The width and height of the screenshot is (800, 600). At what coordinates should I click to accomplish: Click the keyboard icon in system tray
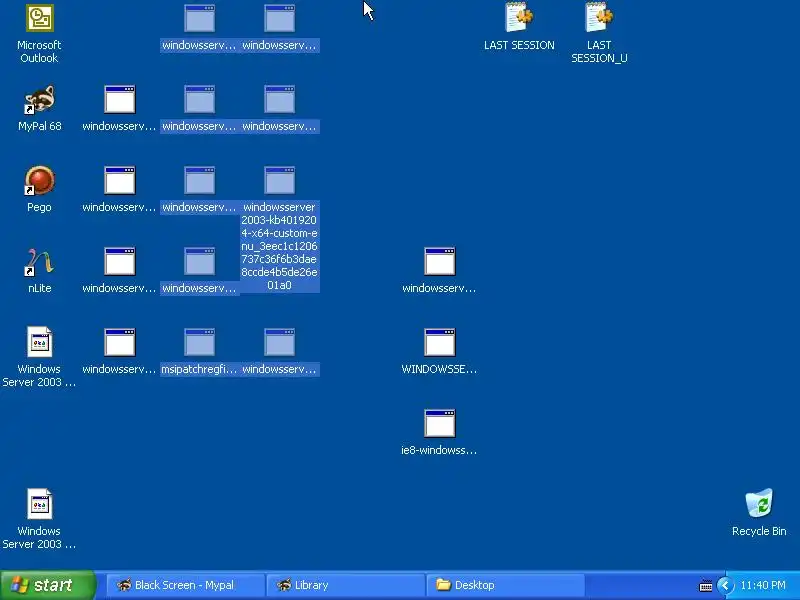click(x=706, y=586)
